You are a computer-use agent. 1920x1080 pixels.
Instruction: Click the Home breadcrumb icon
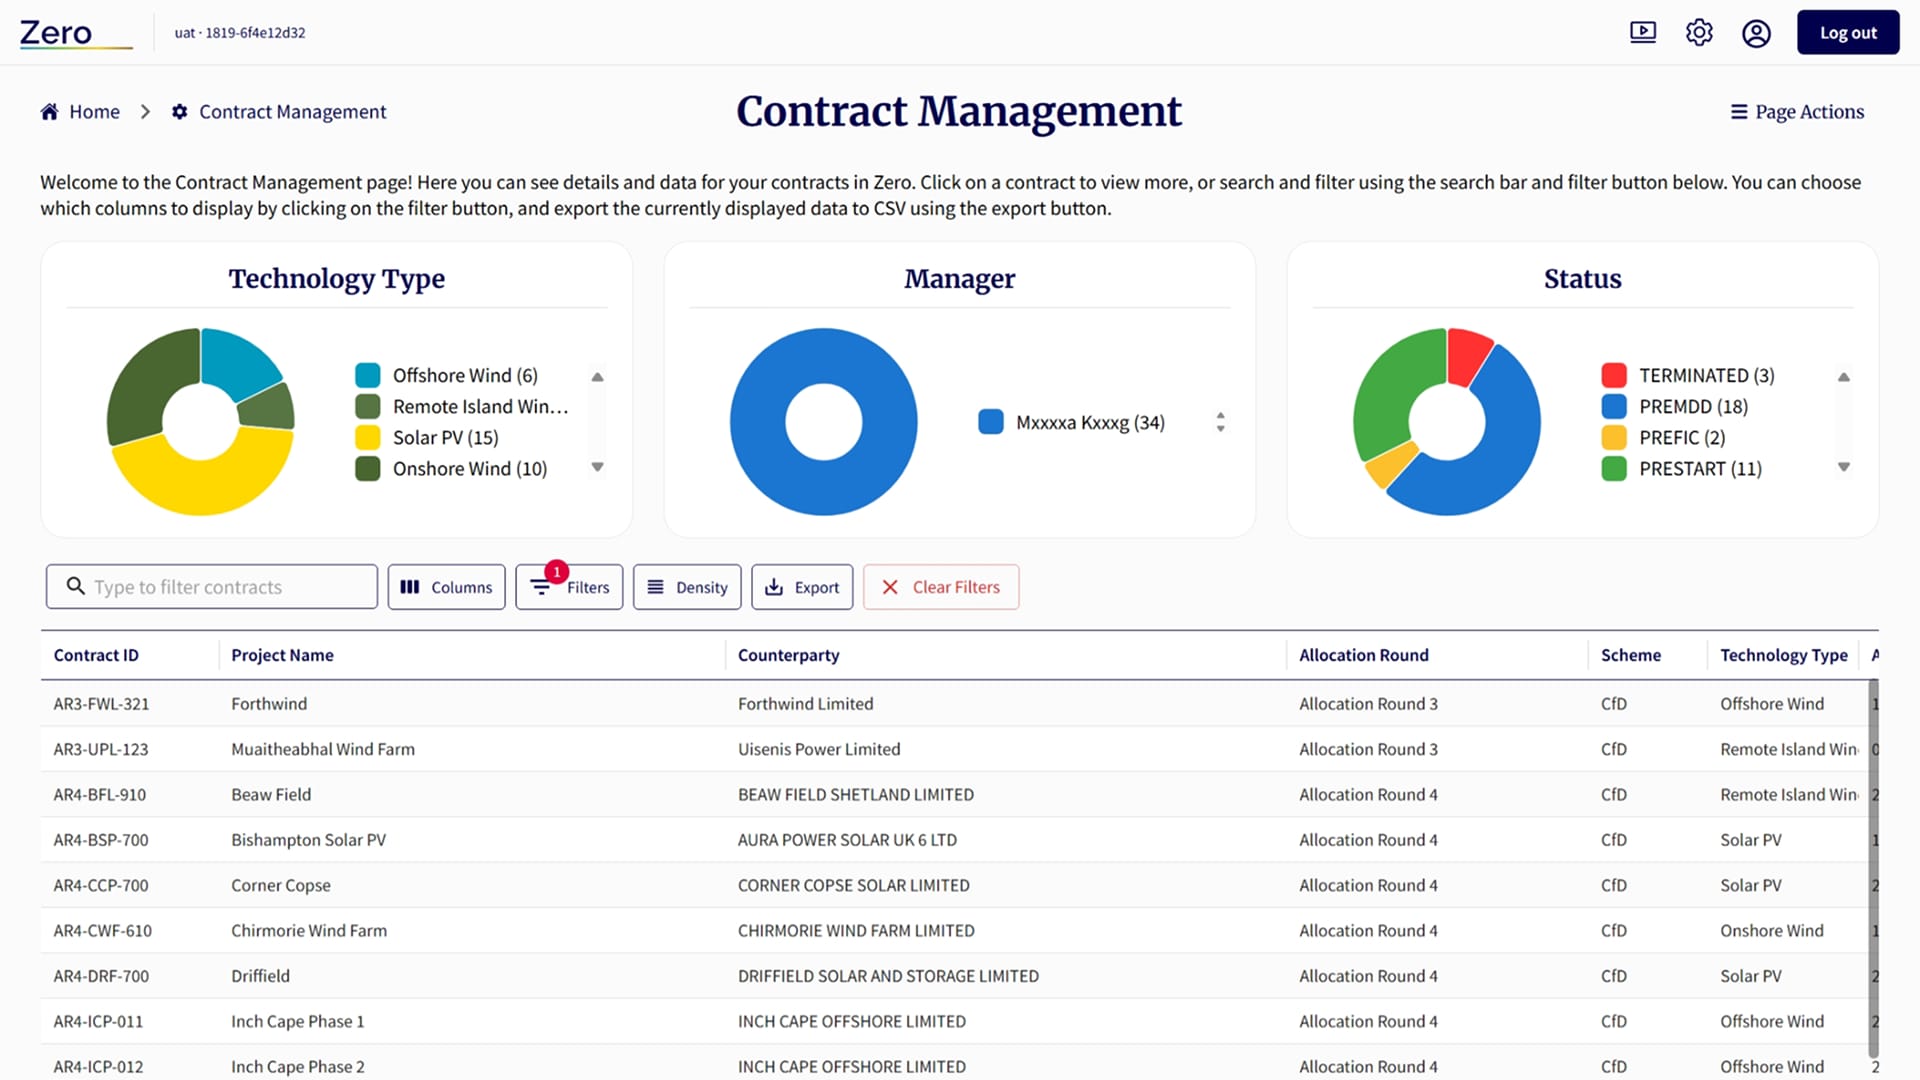click(49, 111)
